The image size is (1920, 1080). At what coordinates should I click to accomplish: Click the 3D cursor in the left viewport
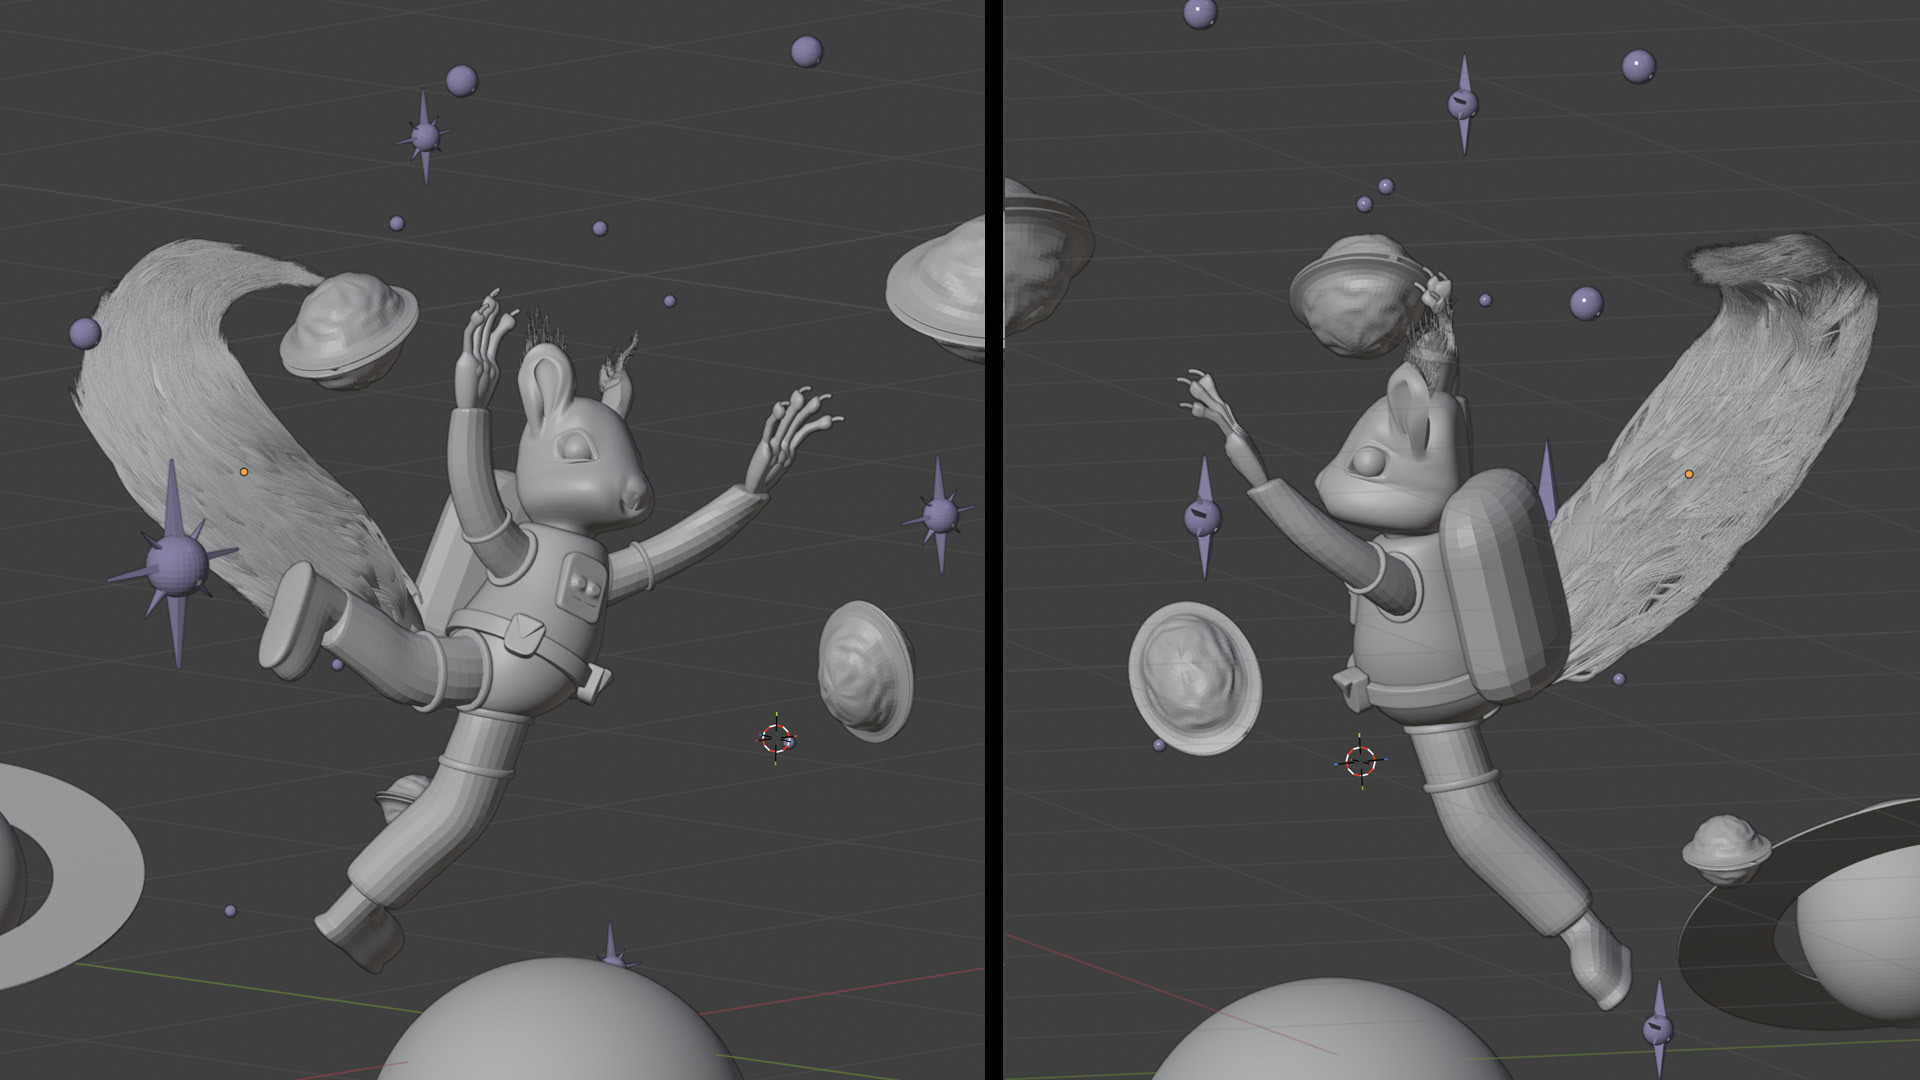776,739
